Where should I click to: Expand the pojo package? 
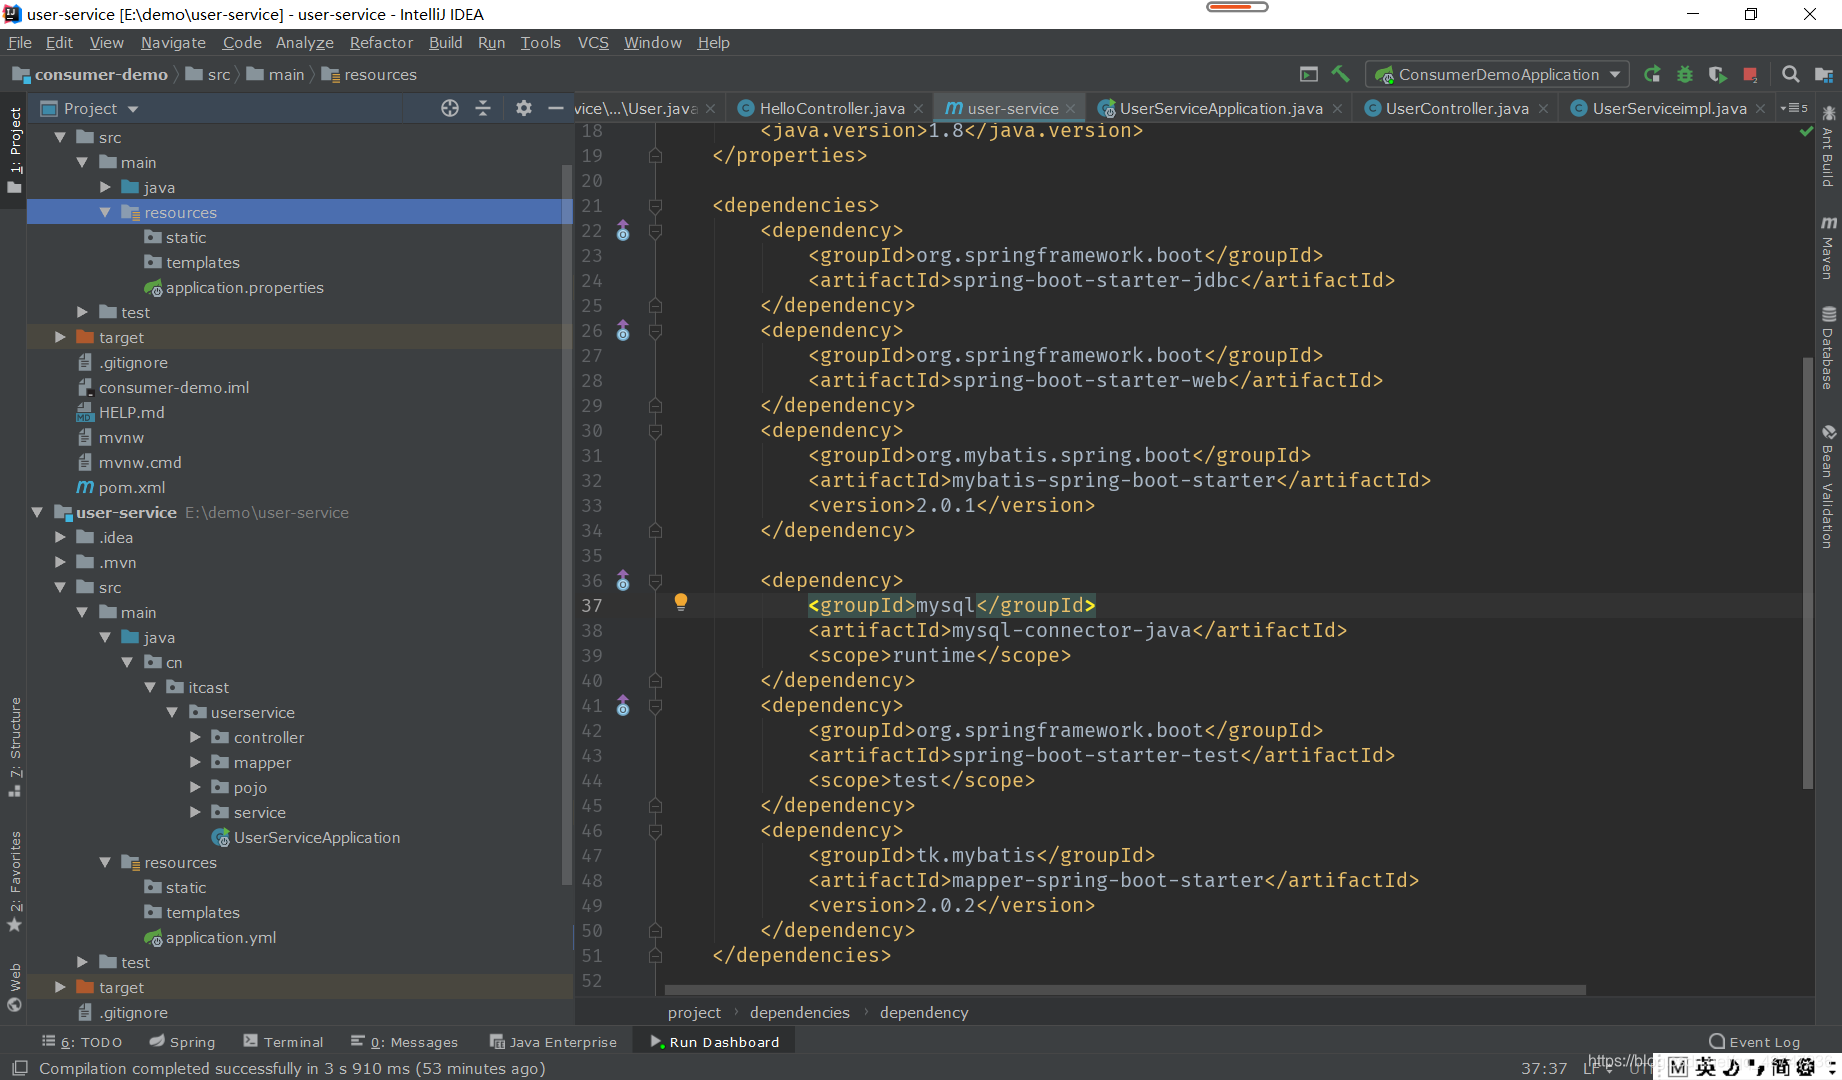(195, 787)
